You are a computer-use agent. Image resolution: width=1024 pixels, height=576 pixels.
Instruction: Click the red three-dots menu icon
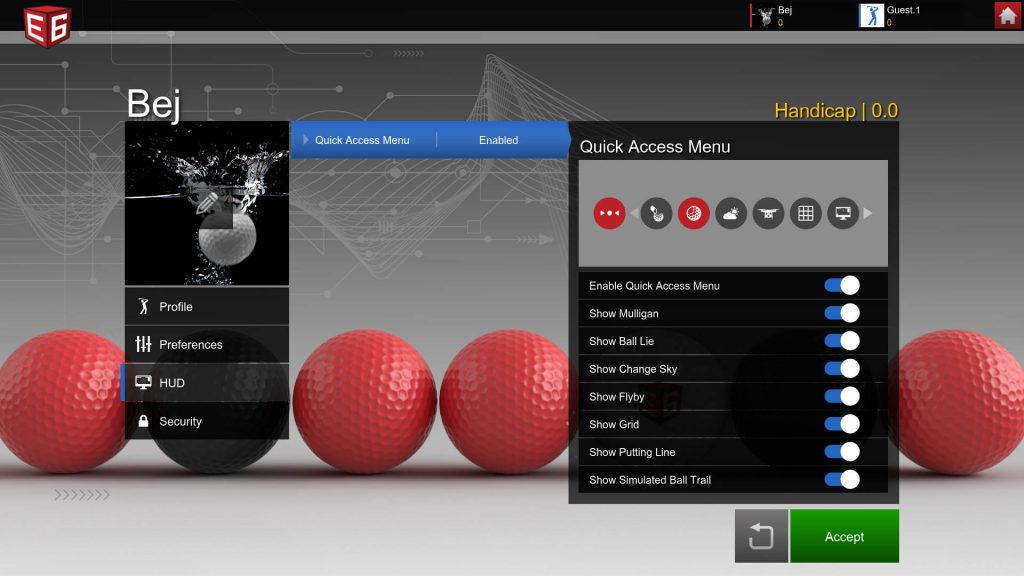(609, 214)
